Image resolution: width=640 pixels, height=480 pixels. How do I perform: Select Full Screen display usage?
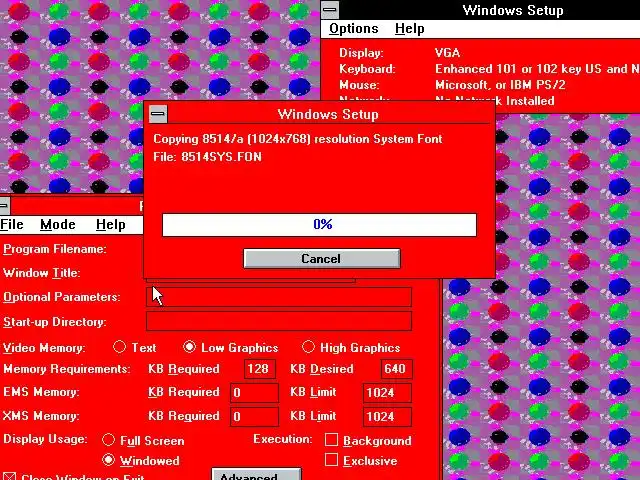pyautogui.click(x=143, y=440)
